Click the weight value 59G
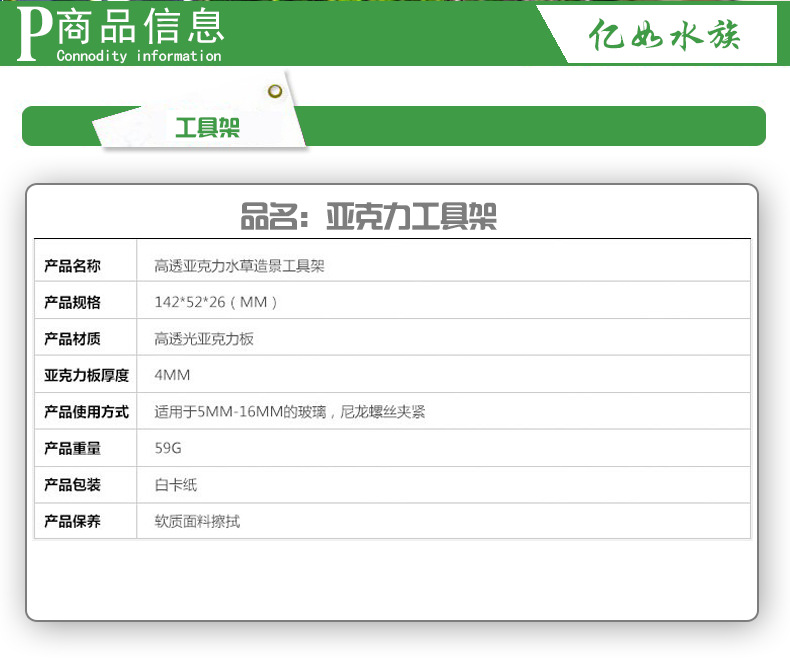 click(168, 448)
